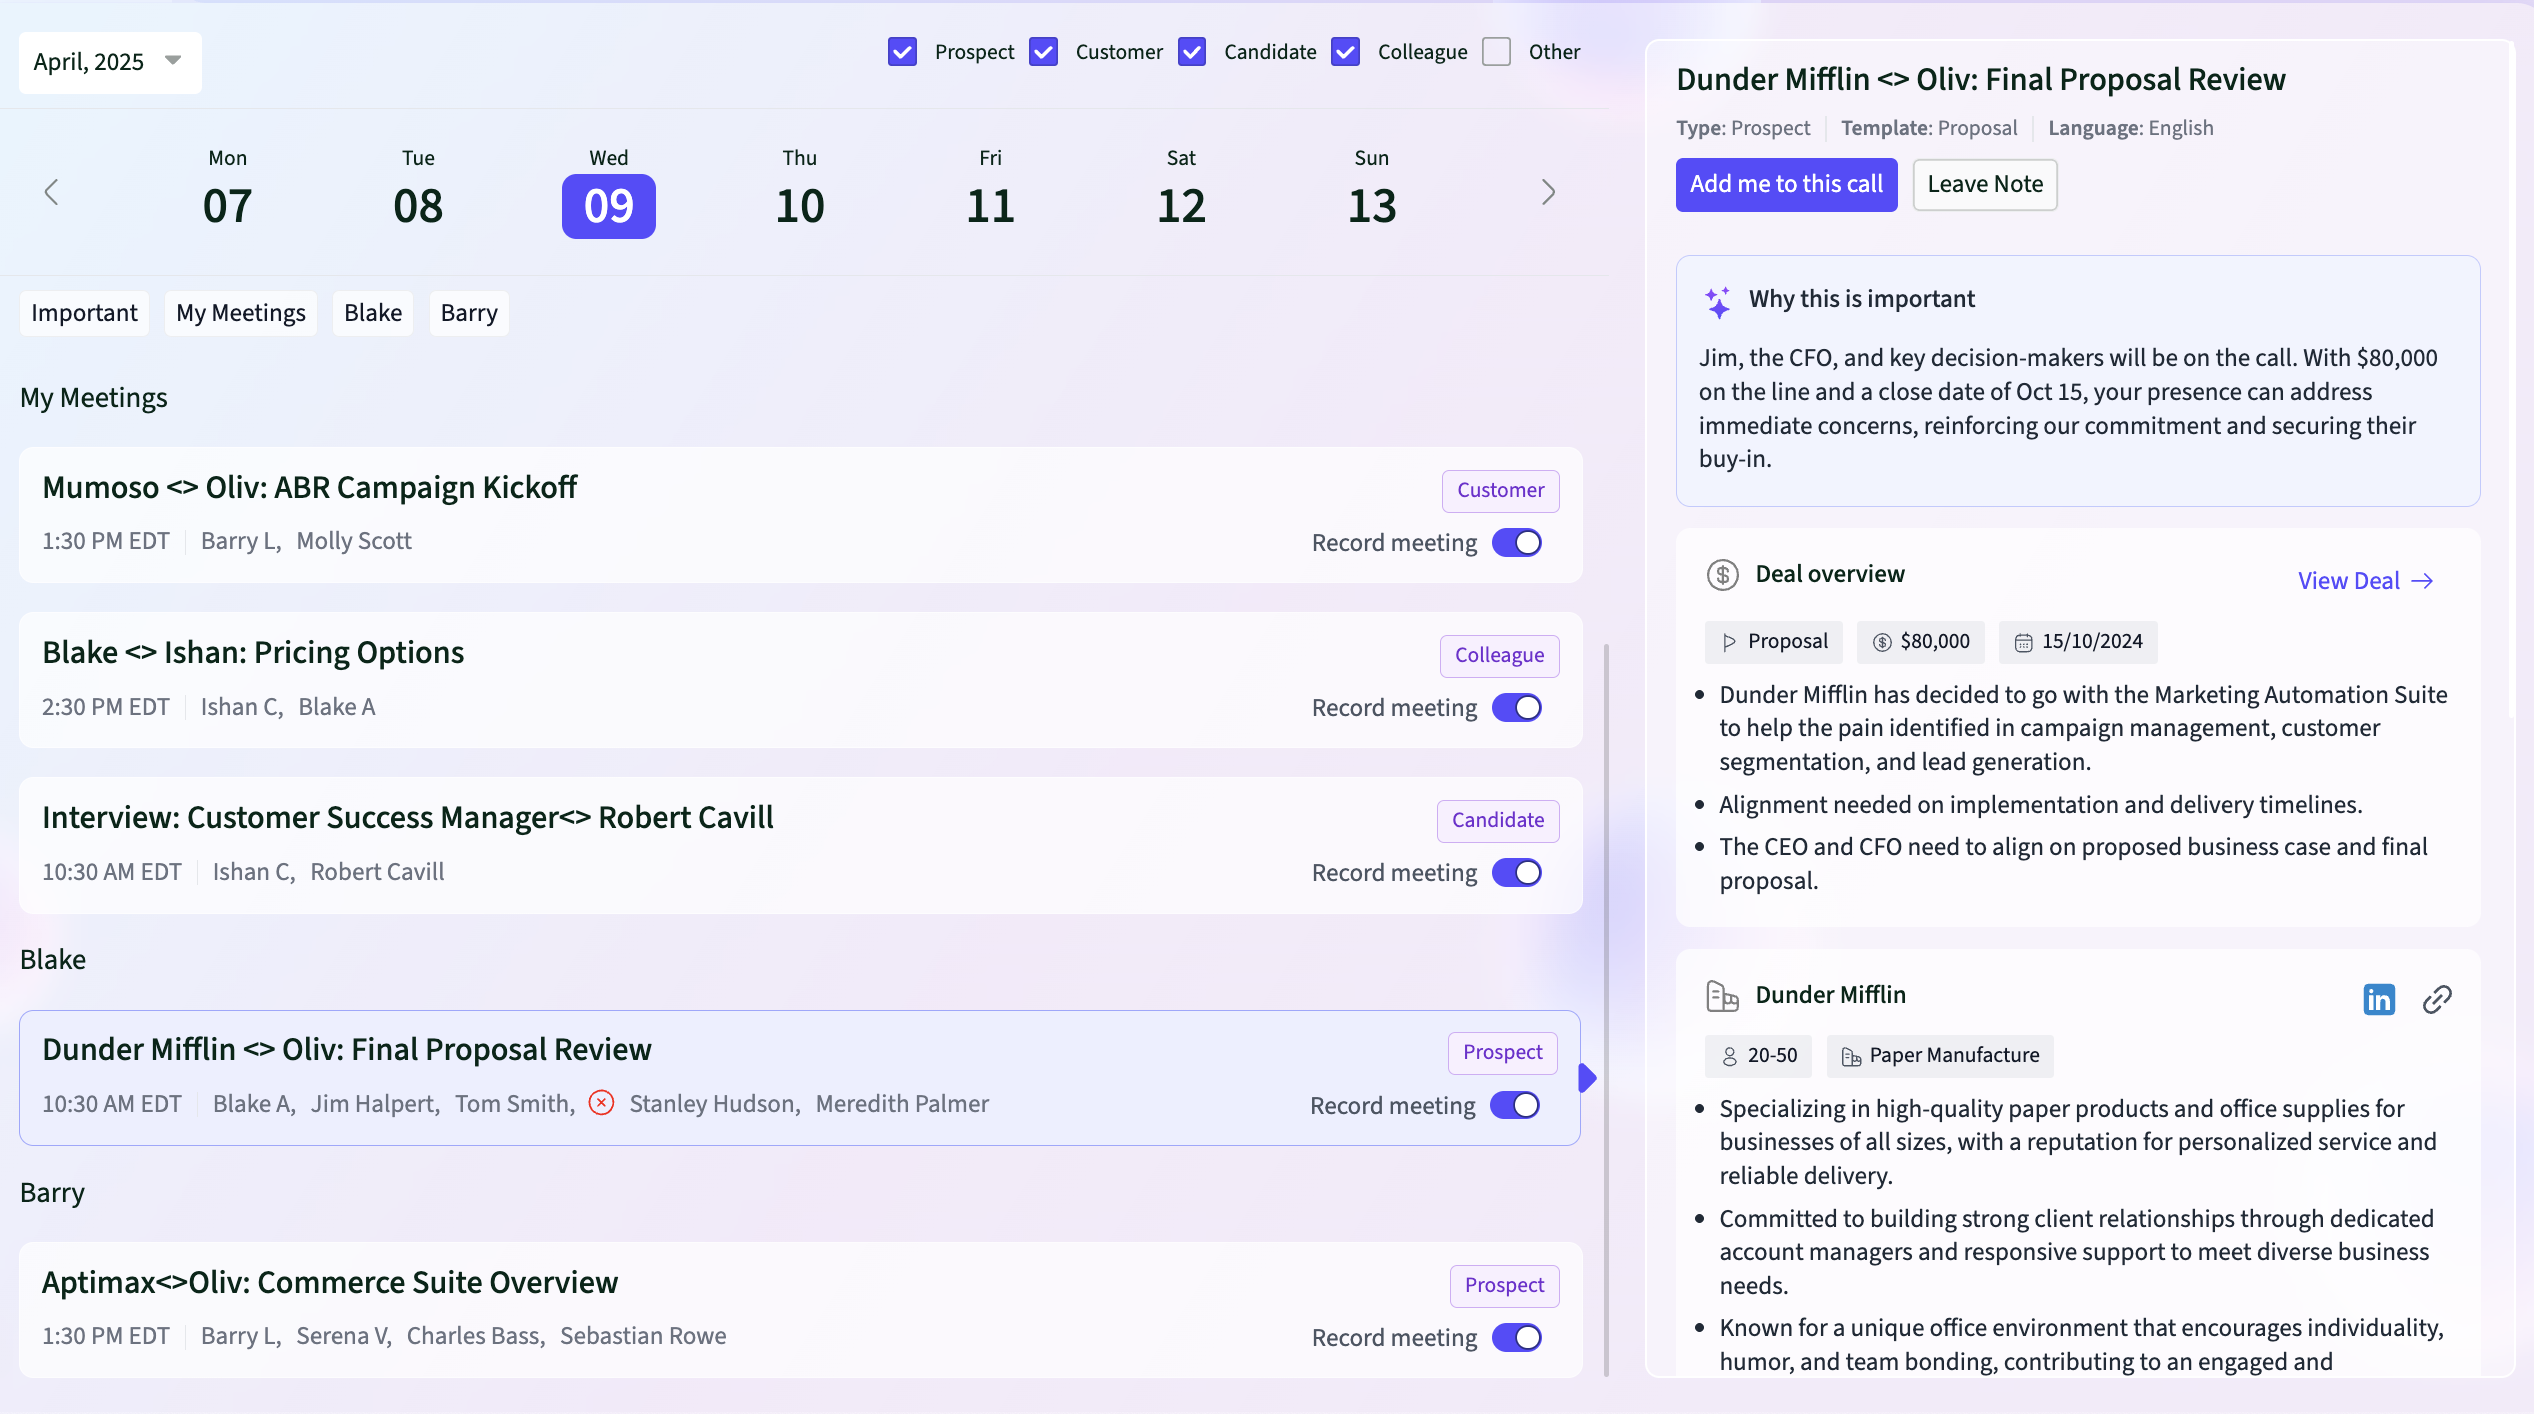The width and height of the screenshot is (2534, 1414).
Task: Click attendee Robert Cavill in interview row
Action: (x=377, y=872)
